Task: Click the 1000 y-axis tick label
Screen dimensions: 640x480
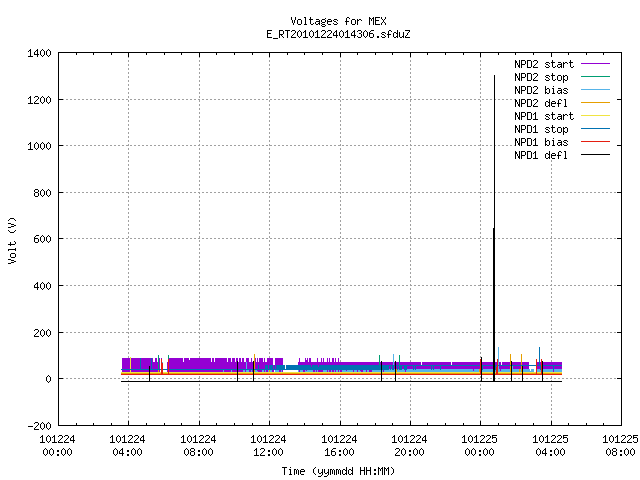Action: click(39, 146)
